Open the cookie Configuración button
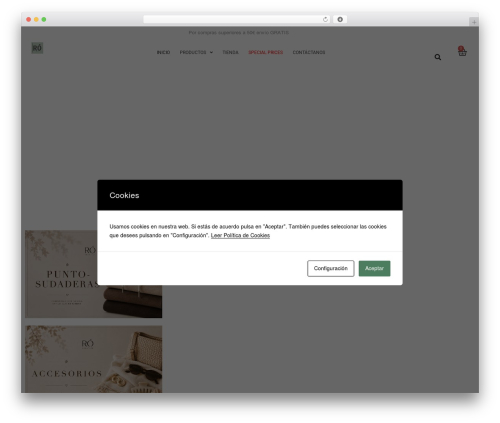 click(330, 268)
